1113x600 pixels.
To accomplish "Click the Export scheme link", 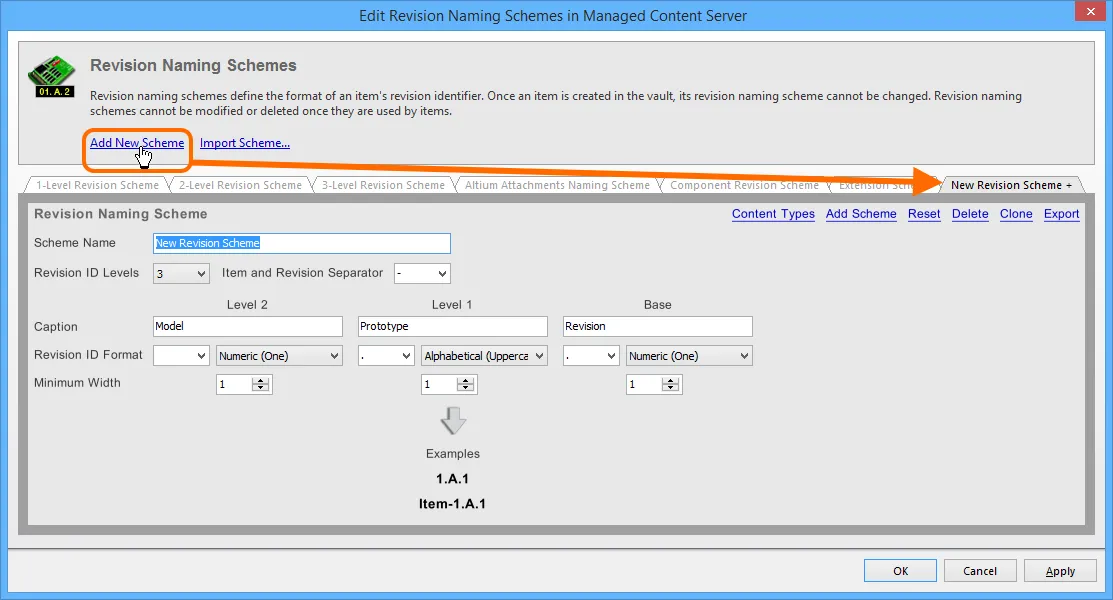I will click(1061, 214).
